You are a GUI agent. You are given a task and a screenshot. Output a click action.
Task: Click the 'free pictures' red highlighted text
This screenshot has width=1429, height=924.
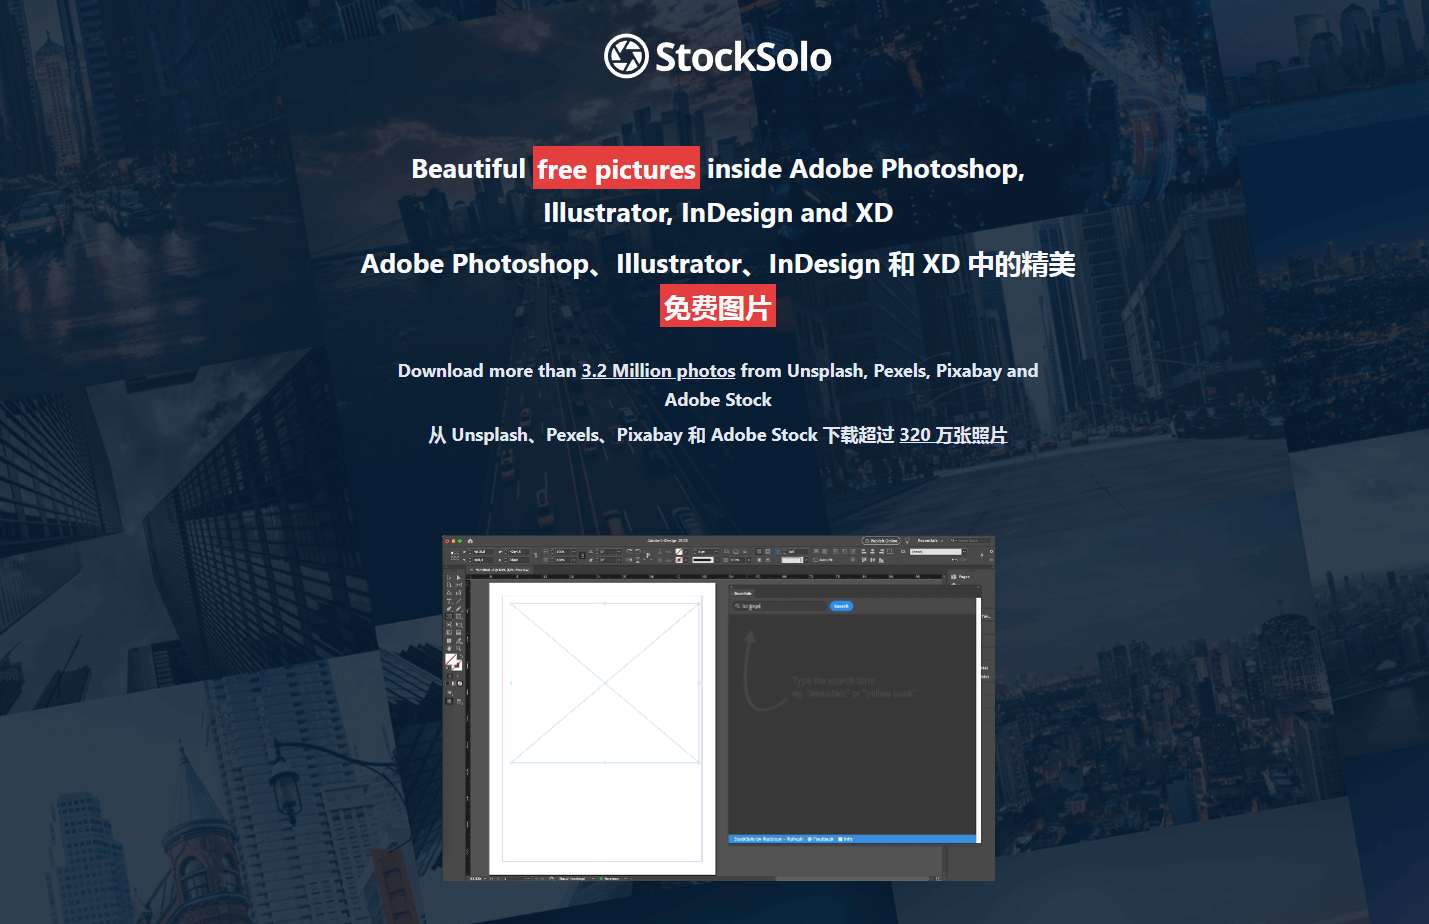click(616, 169)
